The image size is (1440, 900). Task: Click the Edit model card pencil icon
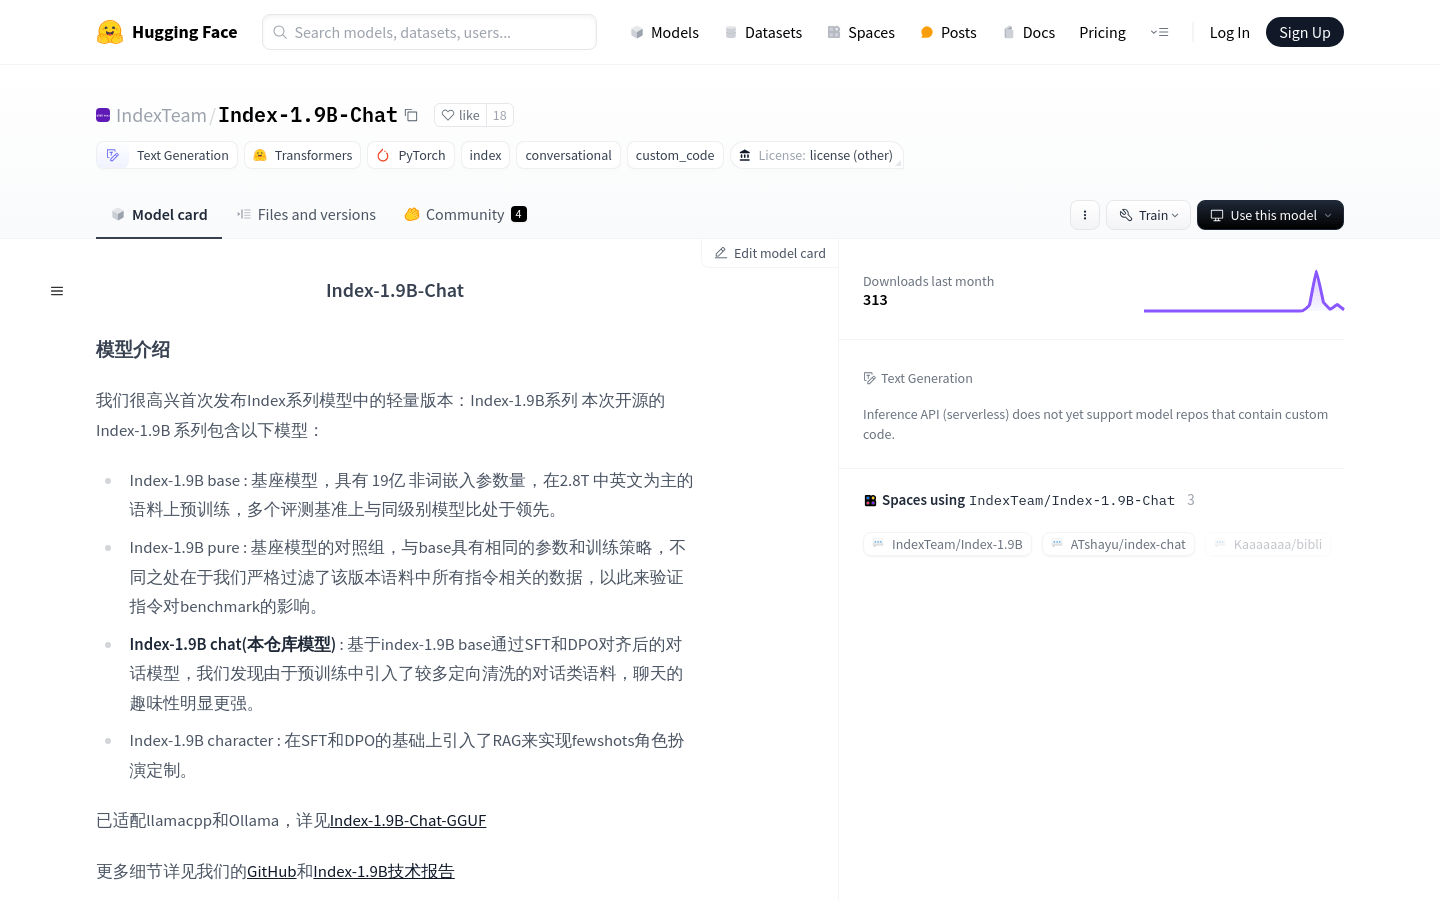(720, 253)
